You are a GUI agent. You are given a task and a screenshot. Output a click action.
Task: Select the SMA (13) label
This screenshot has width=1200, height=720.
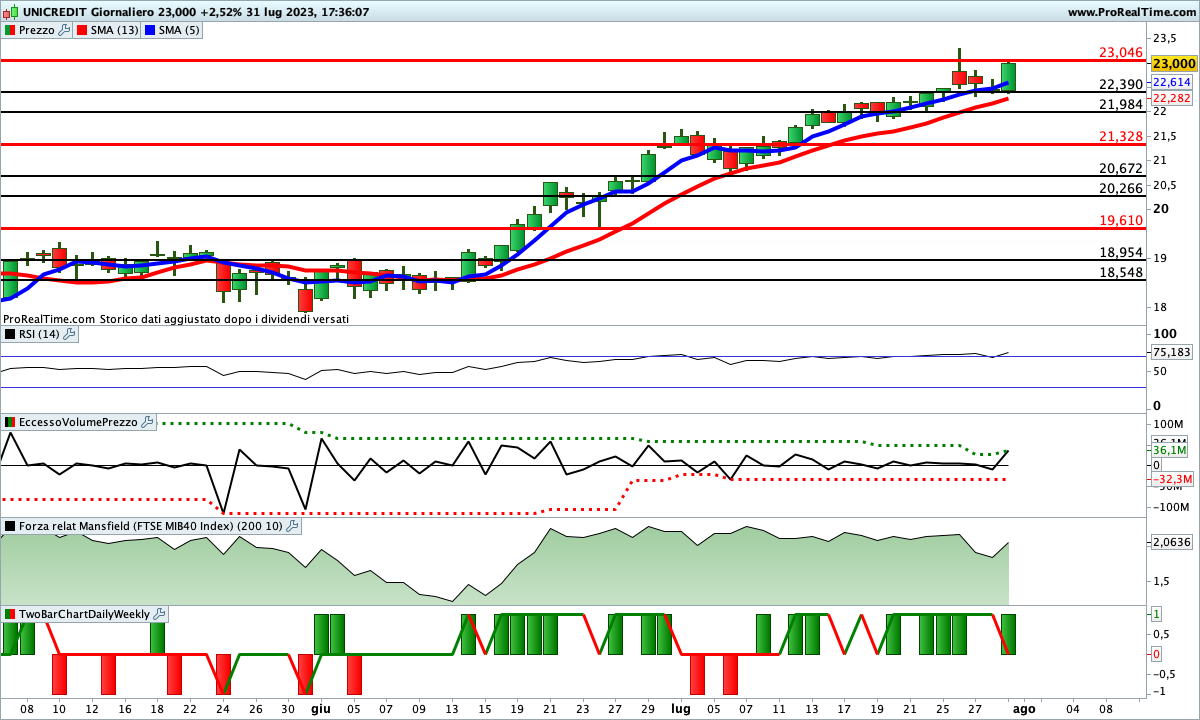pos(115,30)
